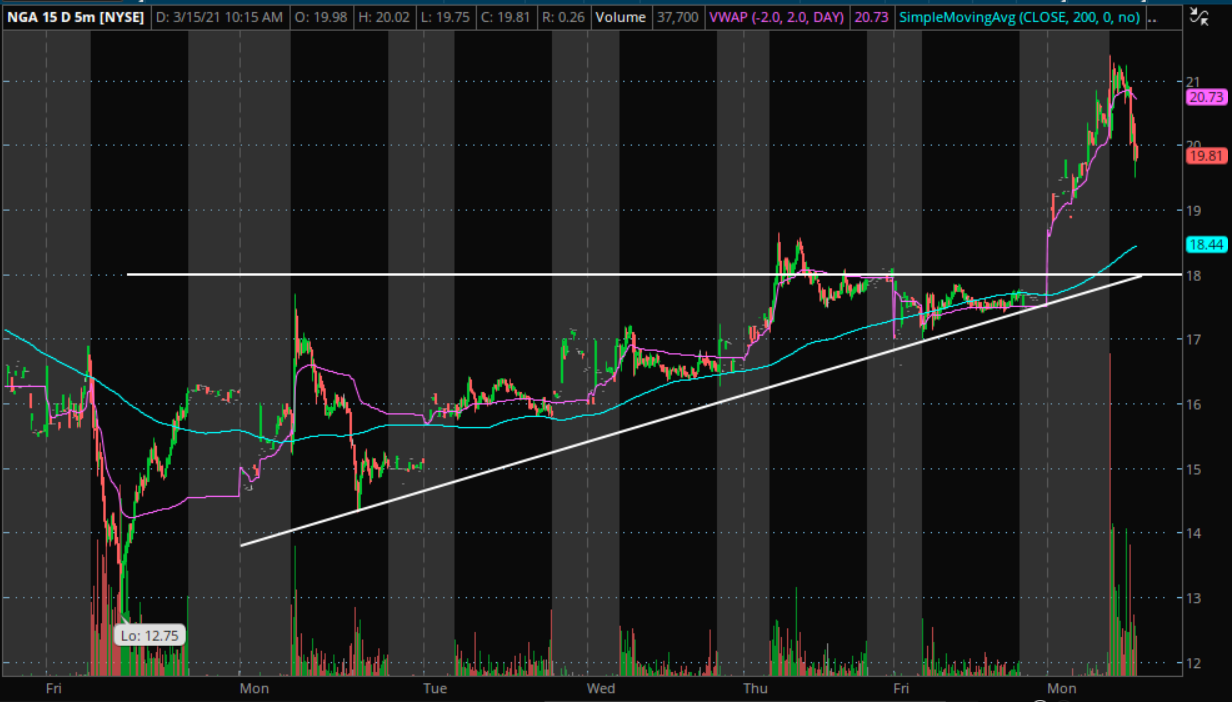Screen dimensions: 1232x702
Task: Click the Volume study label in the header
Action: tap(620, 18)
